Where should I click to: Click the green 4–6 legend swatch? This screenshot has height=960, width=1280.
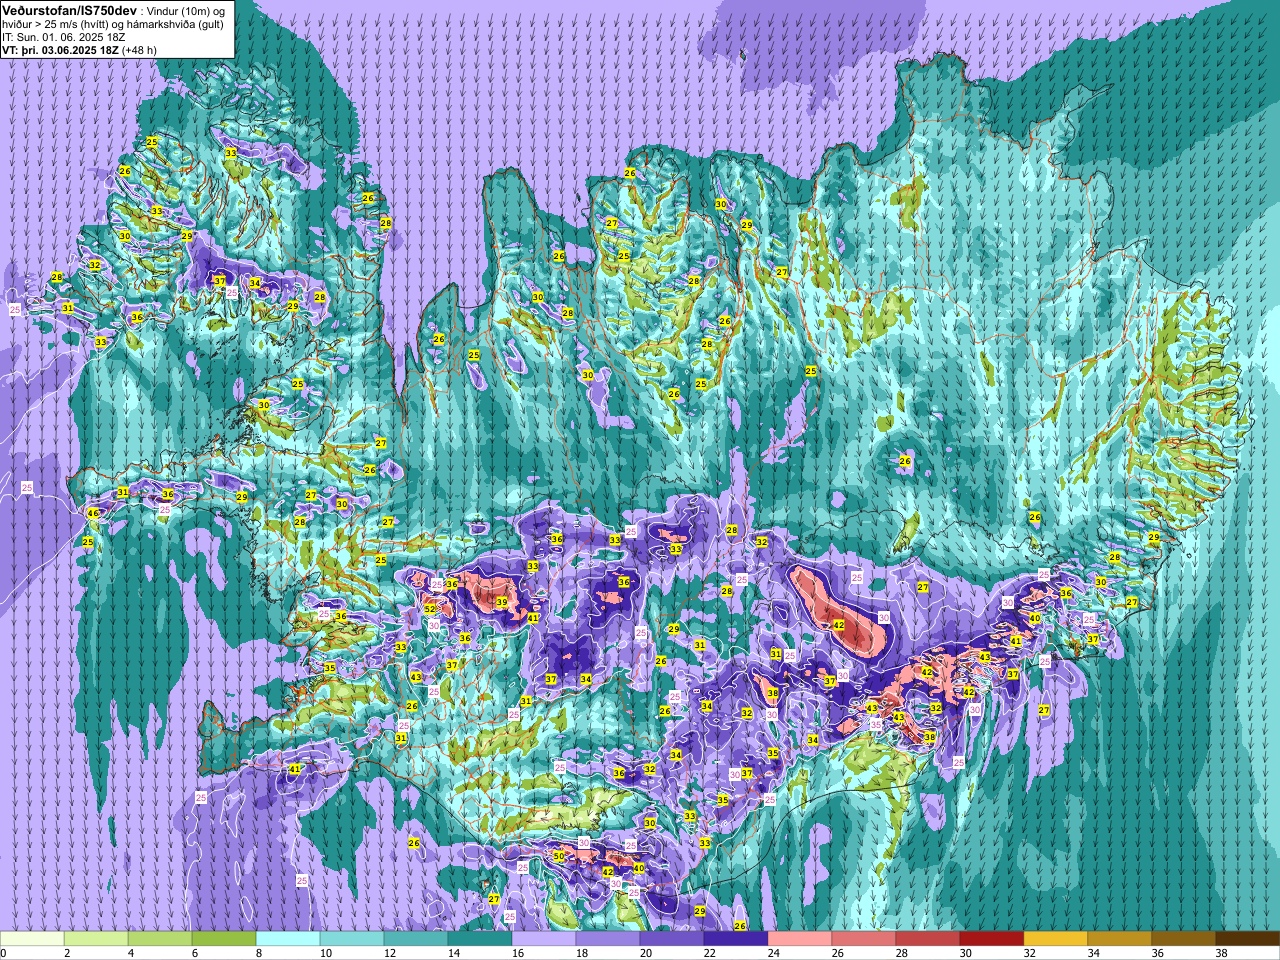click(x=160, y=939)
